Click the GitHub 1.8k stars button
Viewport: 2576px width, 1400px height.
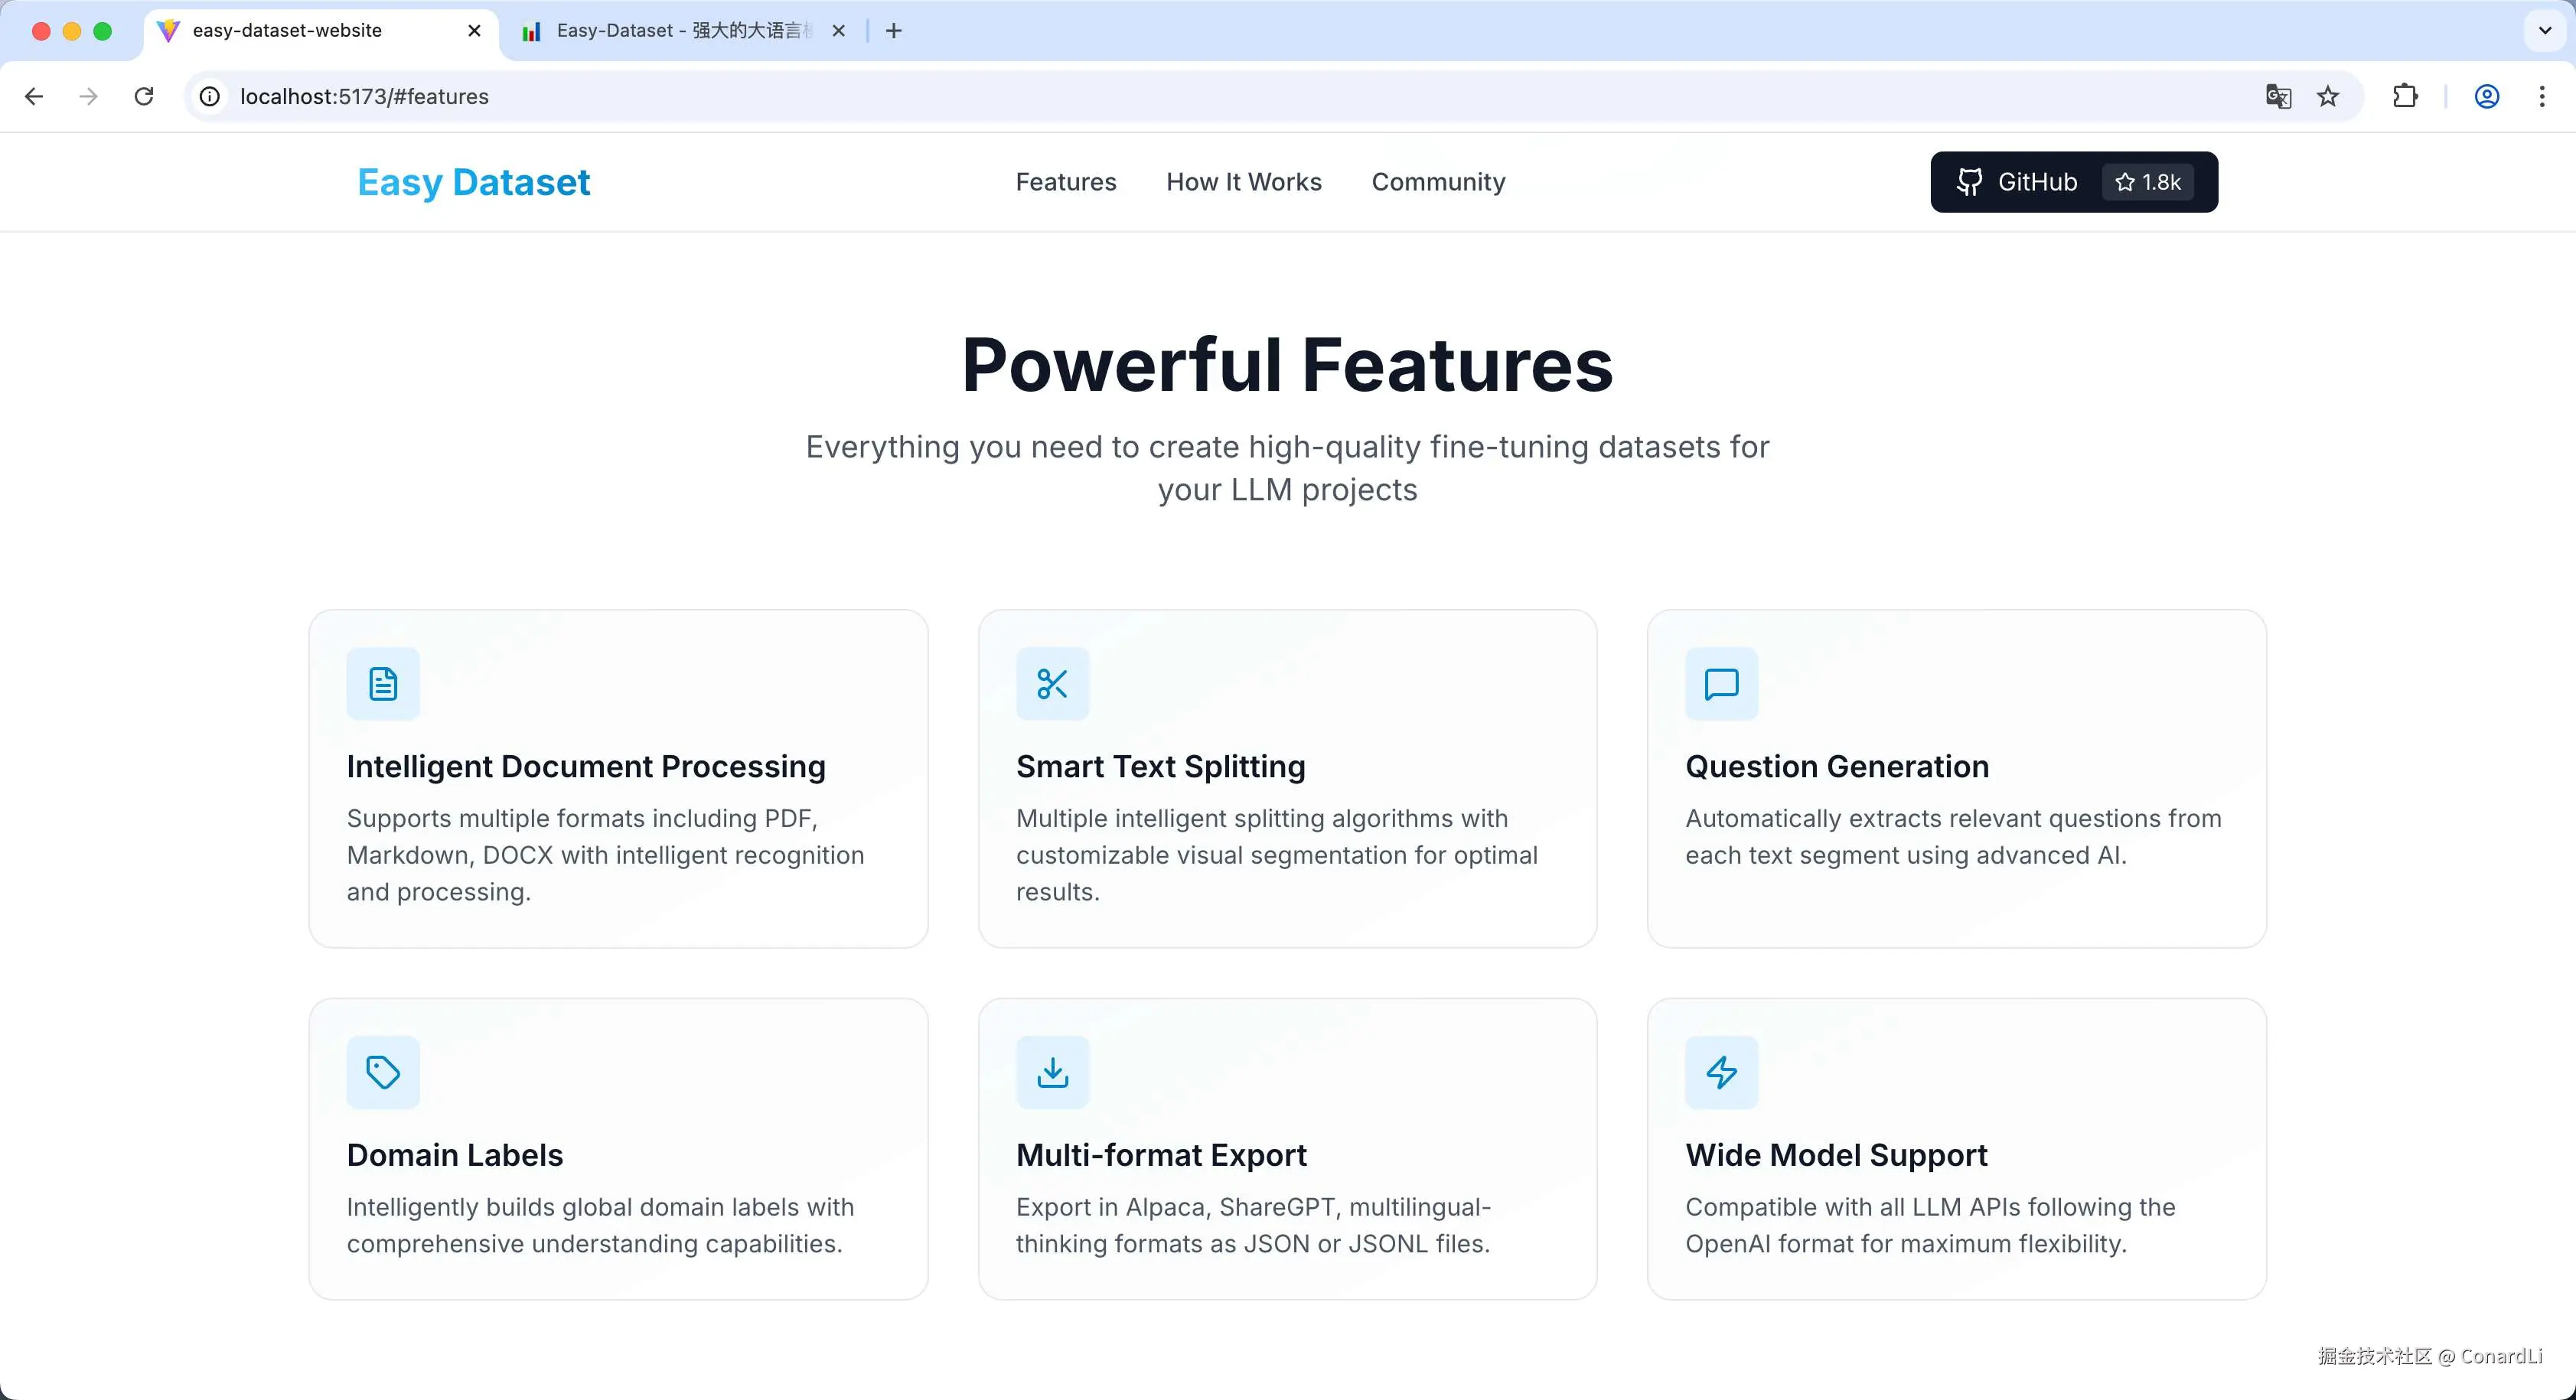(x=2073, y=182)
